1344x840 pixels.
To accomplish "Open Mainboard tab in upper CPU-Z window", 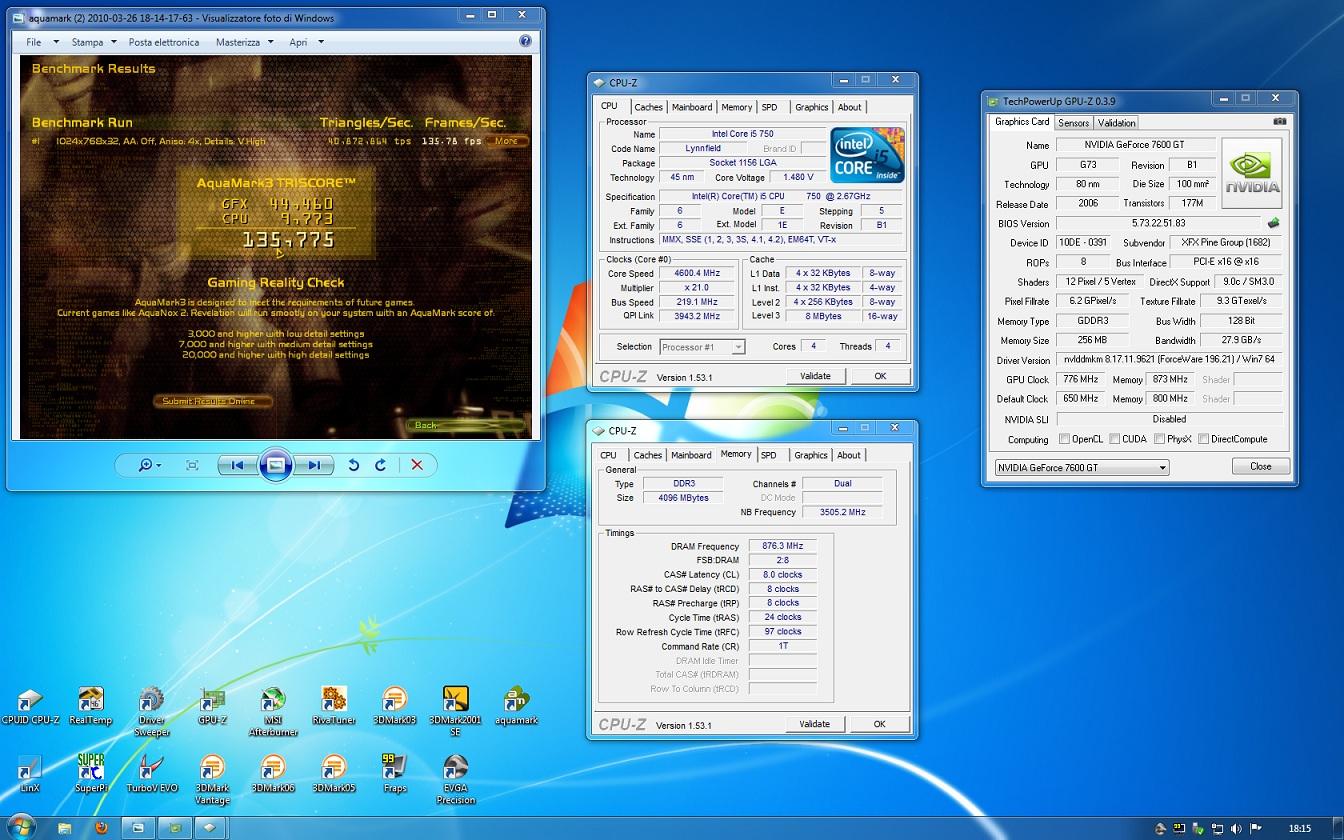I will pos(692,107).
